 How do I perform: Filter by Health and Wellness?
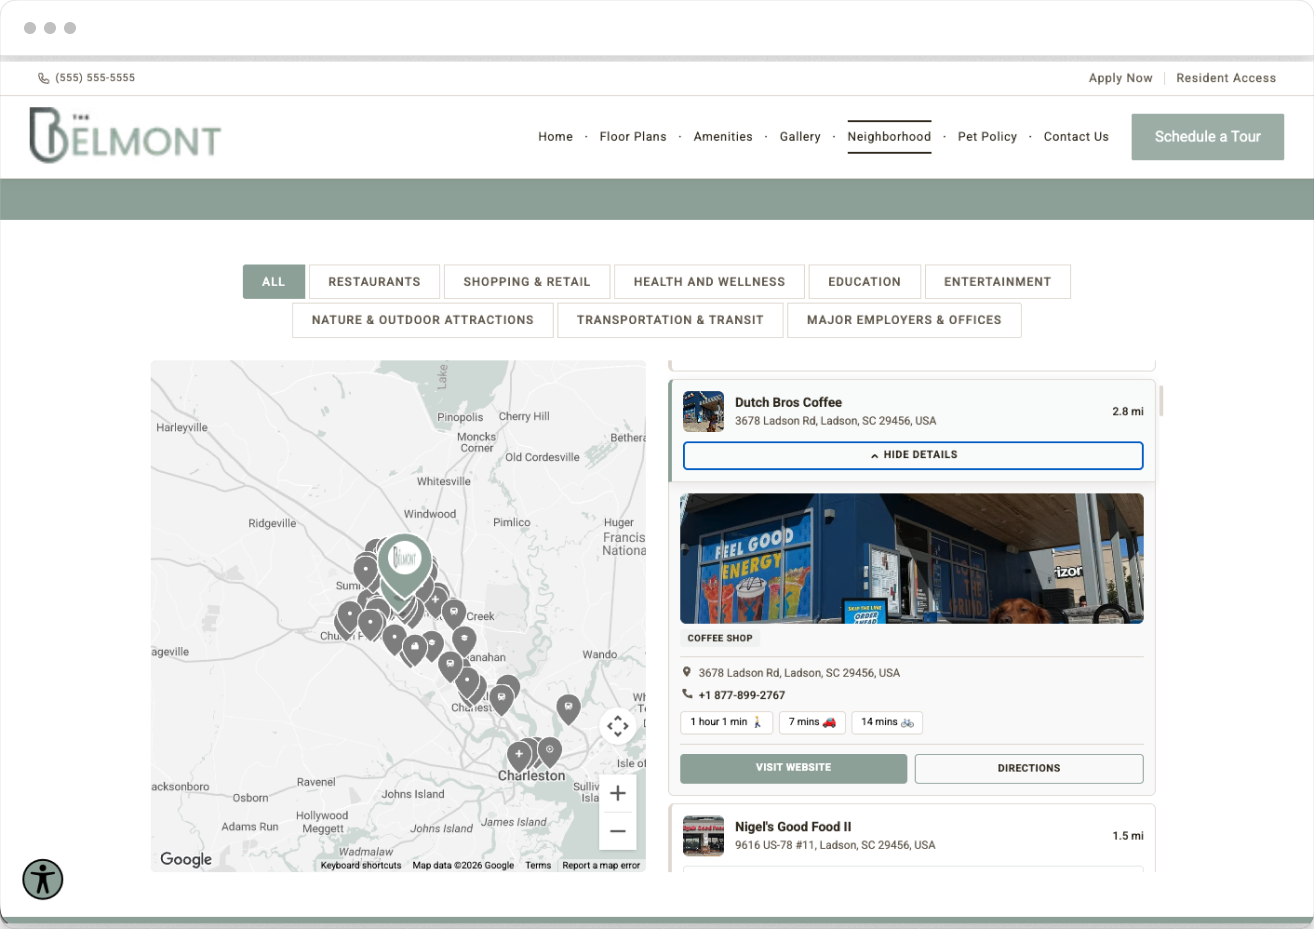[709, 282]
